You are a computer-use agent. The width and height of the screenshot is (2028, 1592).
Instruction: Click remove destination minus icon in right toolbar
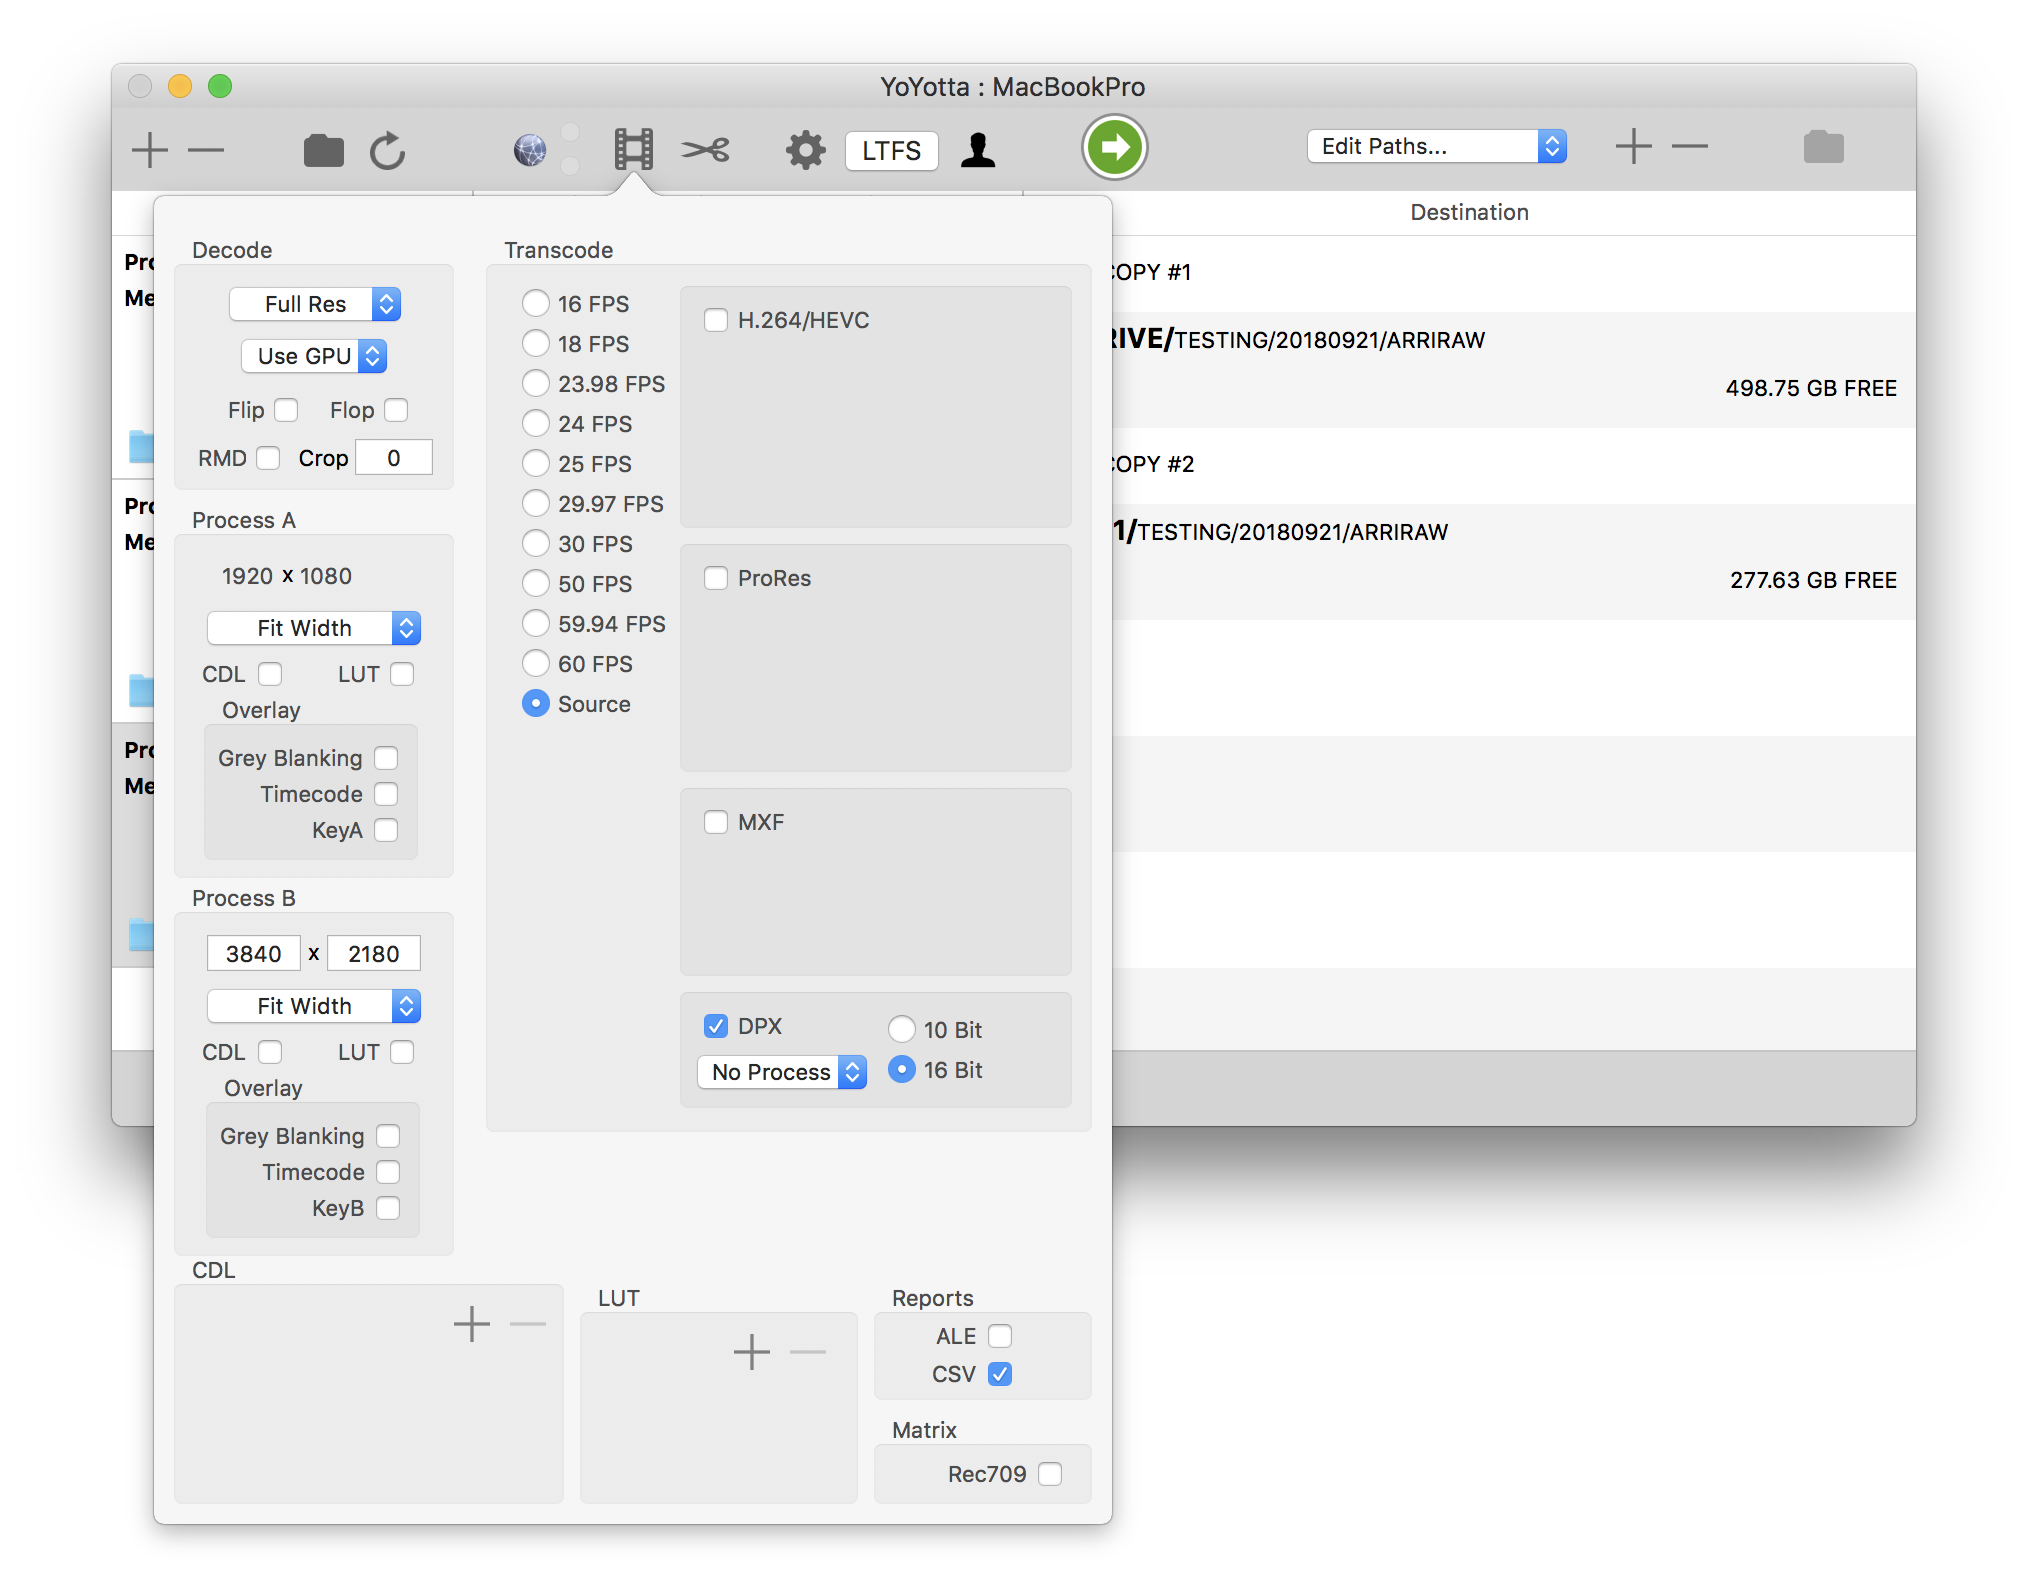(1690, 146)
